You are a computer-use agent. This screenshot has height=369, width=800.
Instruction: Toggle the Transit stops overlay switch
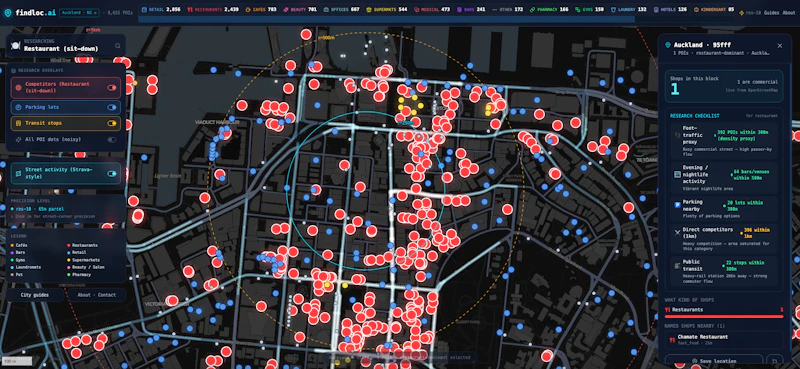[112, 123]
